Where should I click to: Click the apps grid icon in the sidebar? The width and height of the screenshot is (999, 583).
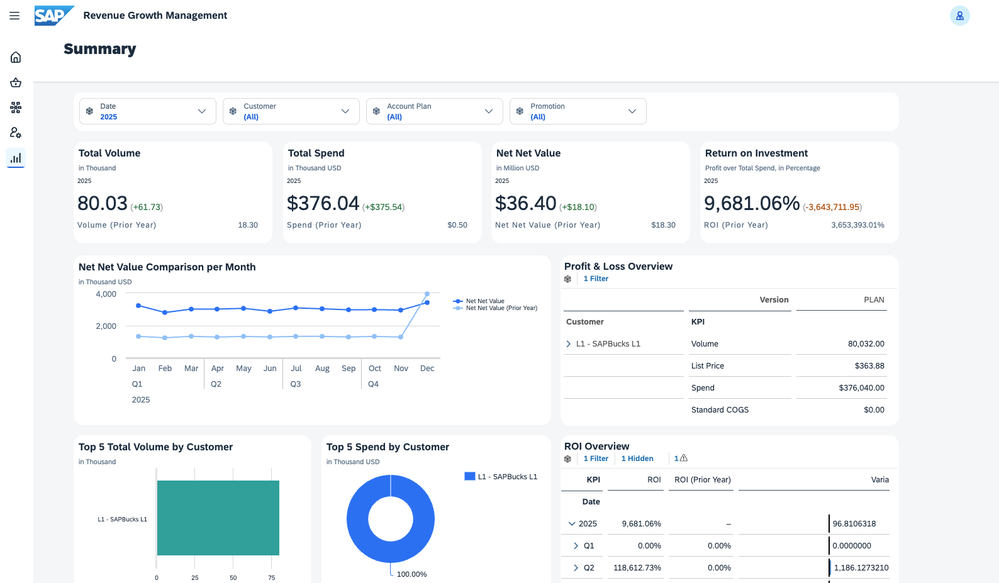click(15, 107)
